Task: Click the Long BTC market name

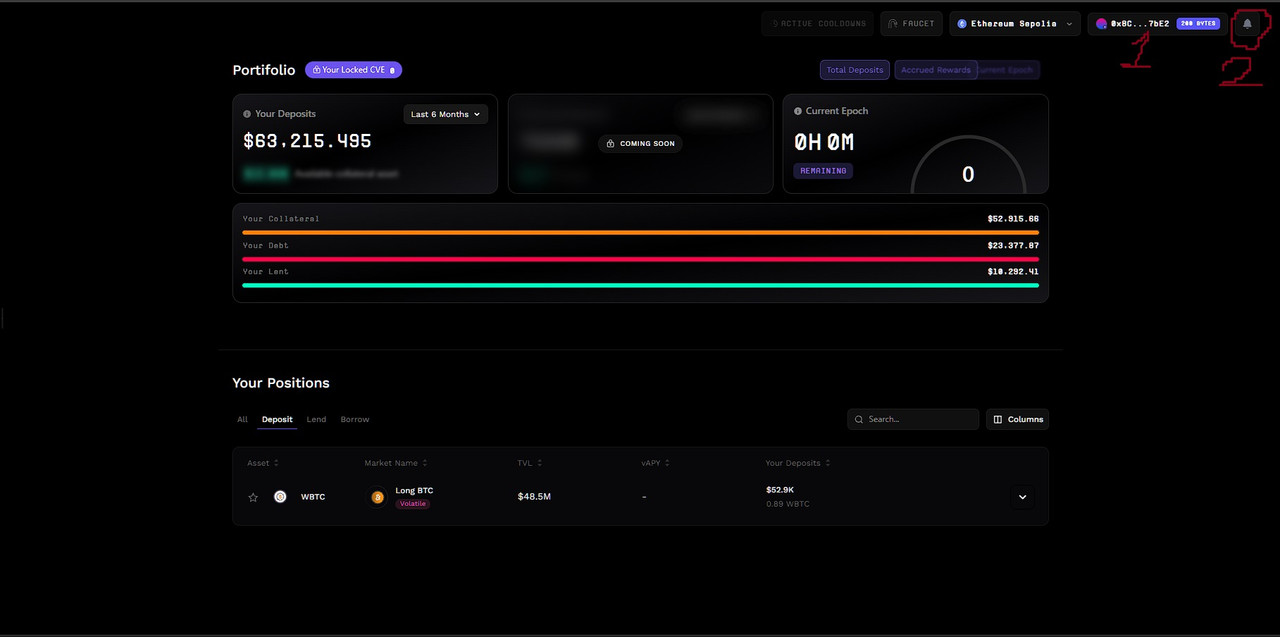Action: tap(414, 490)
